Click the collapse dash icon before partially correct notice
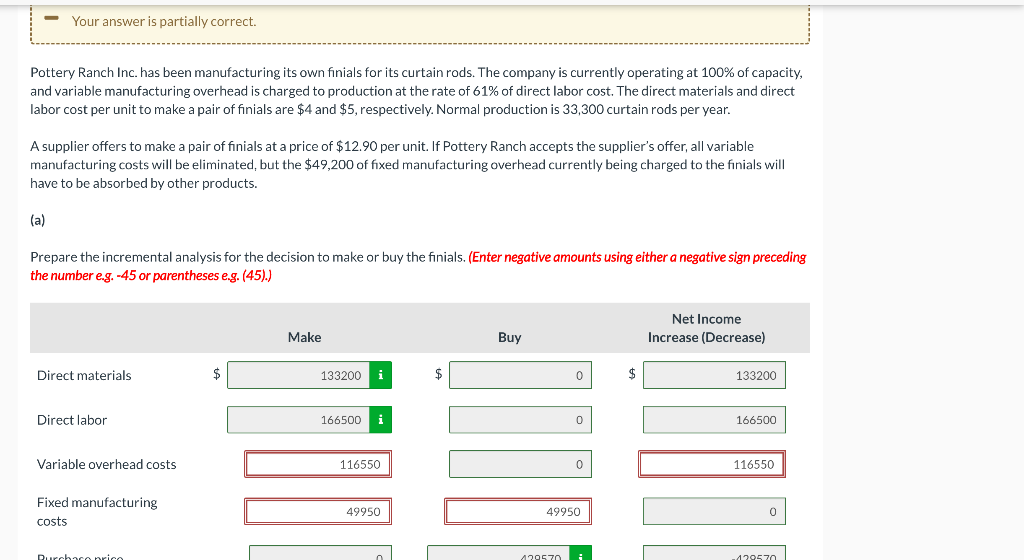The image size is (1024, 560). click(x=52, y=18)
